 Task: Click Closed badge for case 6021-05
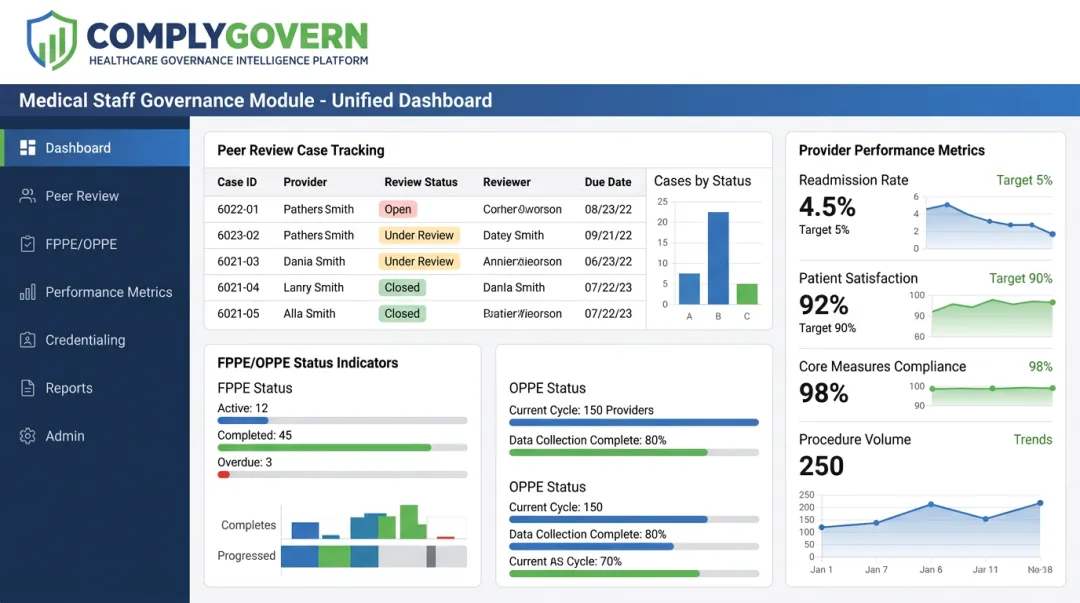tap(402, 314)
